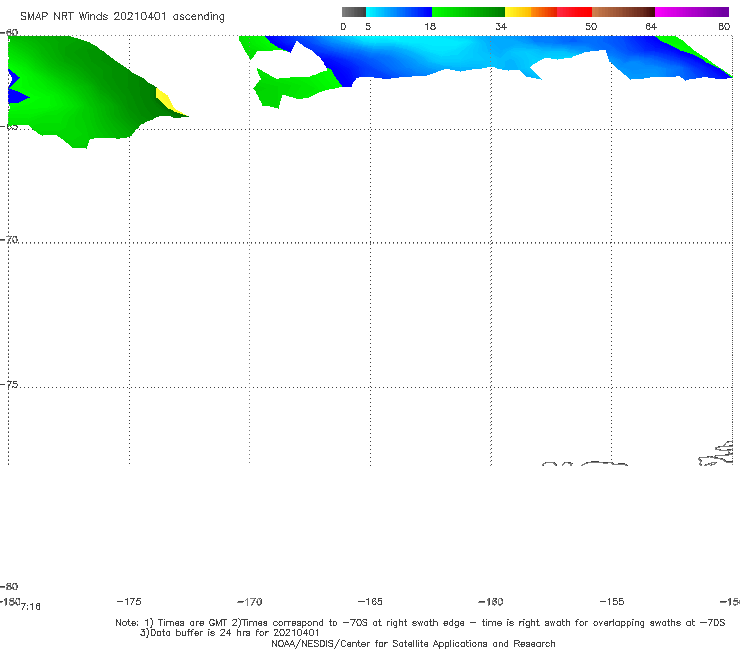
Task: Click the green wind blob near -170 longitude
Action: click(x=293, y=87)
